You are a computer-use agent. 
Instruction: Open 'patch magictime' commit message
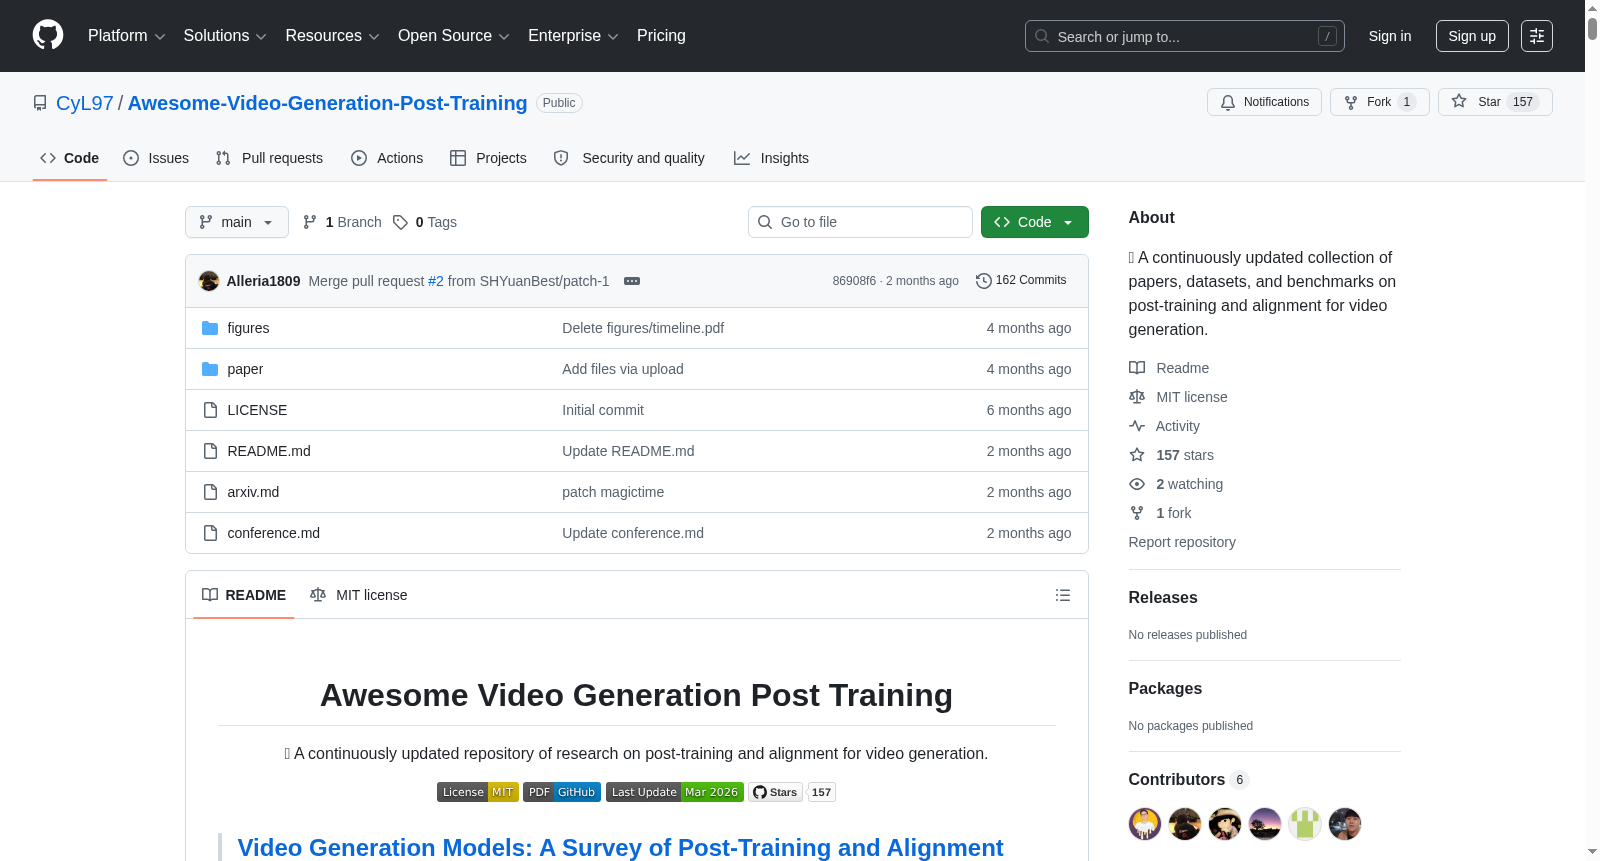[613, 492]
